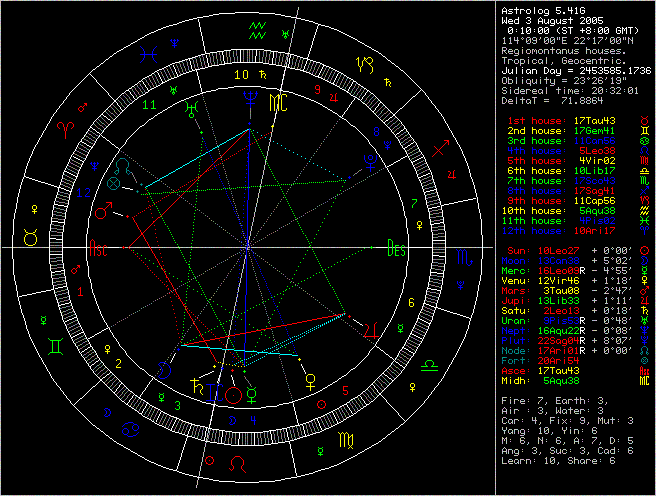This screenshot has width=656, height=496.
Task: Select the yellow Venus glyph inside the chart wheel
Action: pos(311,377)
